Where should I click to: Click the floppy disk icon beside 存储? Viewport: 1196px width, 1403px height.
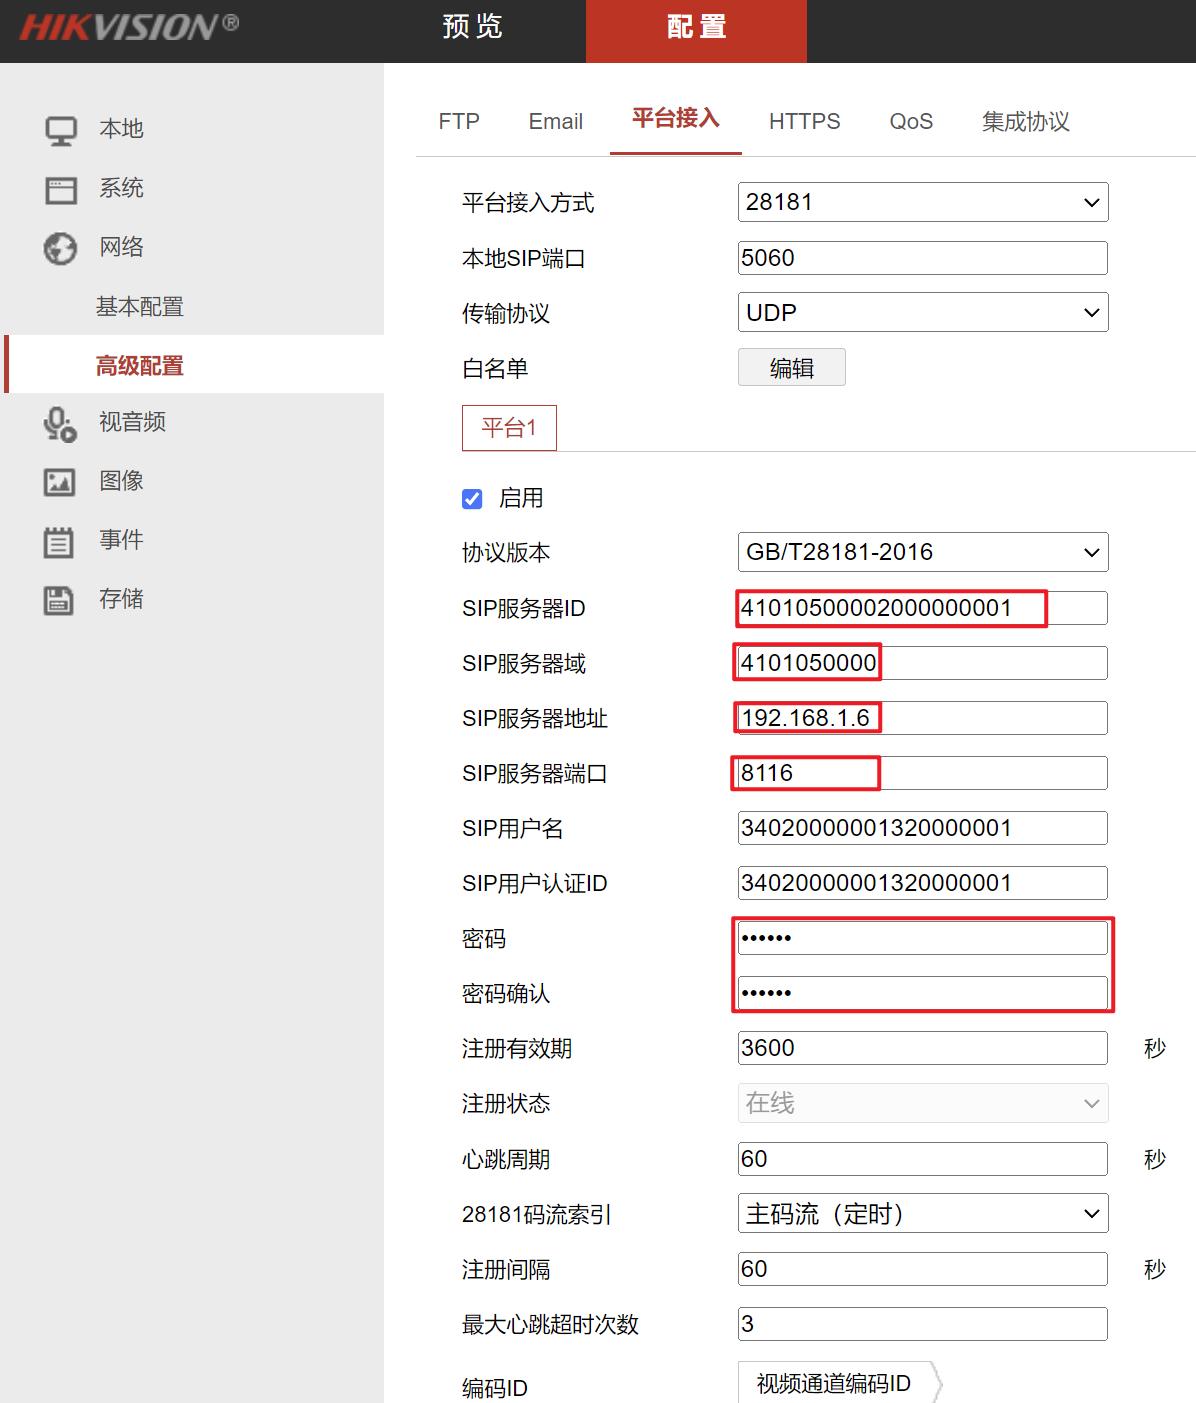click(59, 600)
